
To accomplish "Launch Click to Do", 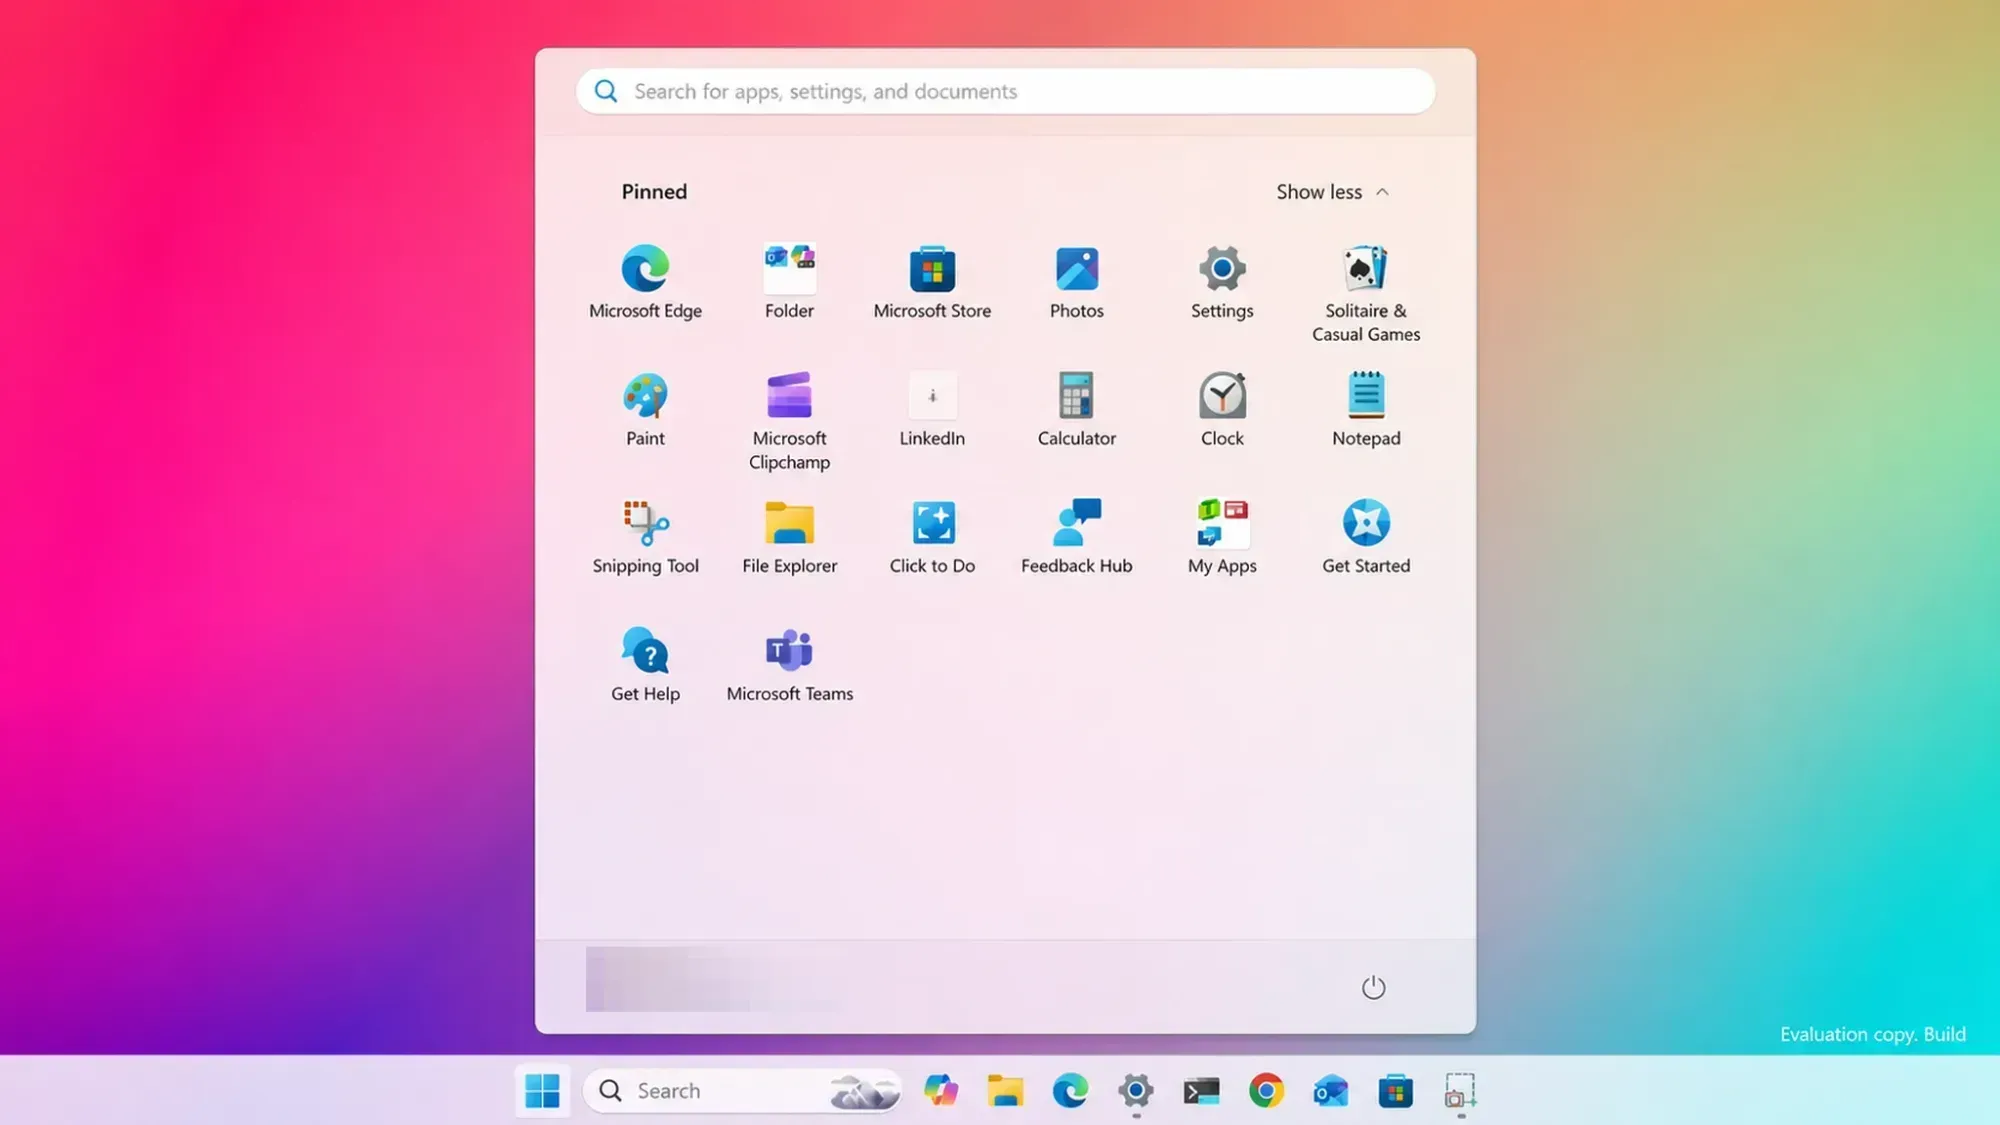I will [932, 537].
